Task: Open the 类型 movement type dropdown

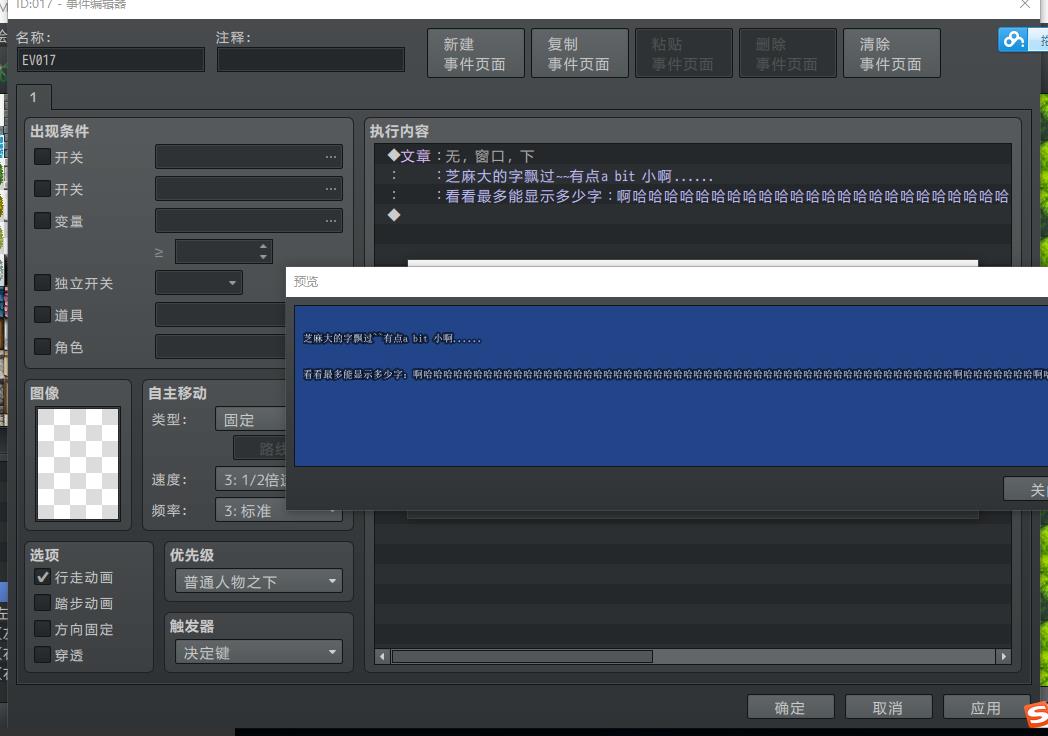Action: (x=251, y=420)
